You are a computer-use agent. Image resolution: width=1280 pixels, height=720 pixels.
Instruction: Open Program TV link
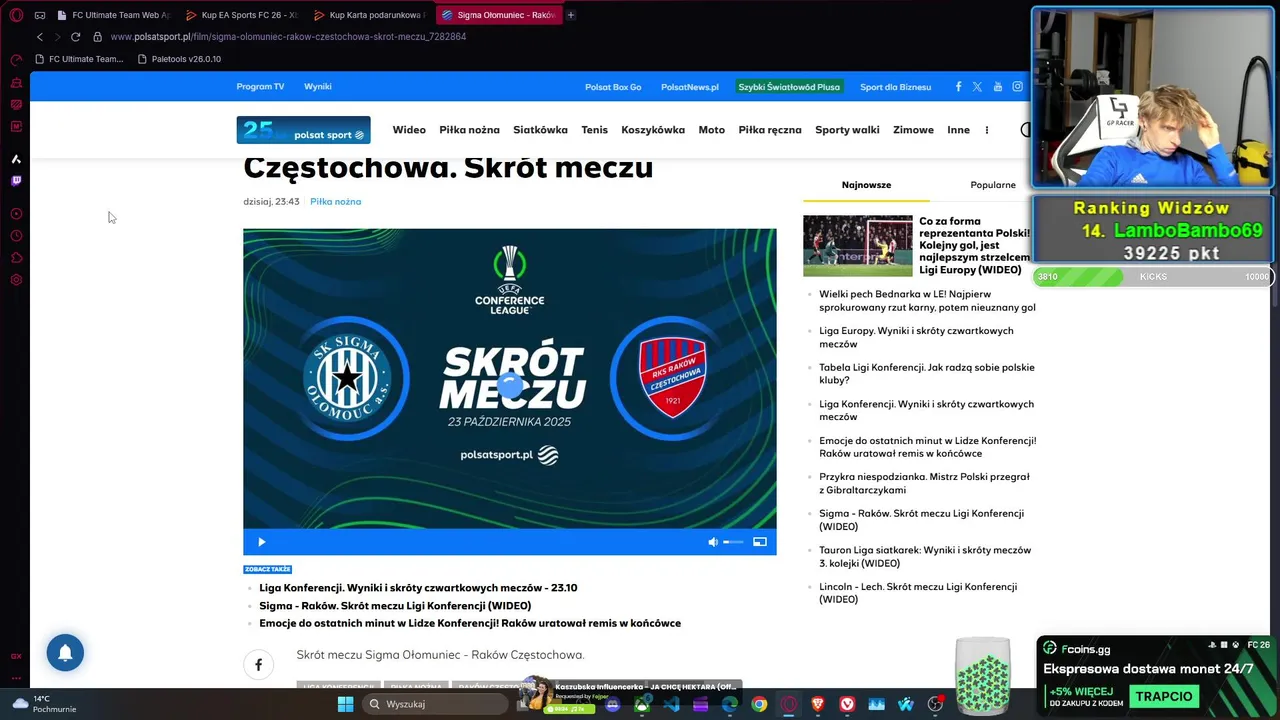[x=260, y=87]
